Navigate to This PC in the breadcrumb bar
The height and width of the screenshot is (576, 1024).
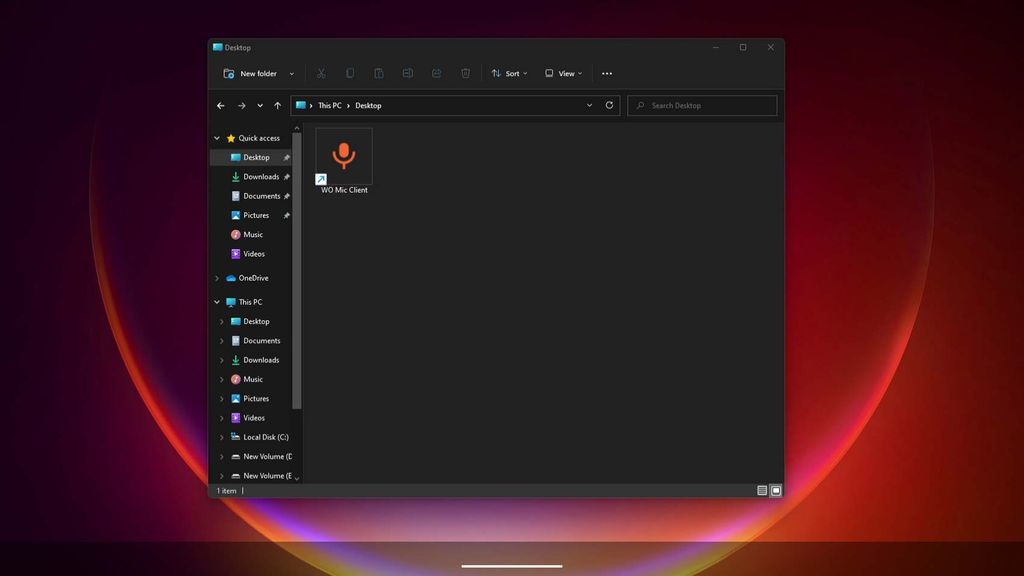coord(328,105)
